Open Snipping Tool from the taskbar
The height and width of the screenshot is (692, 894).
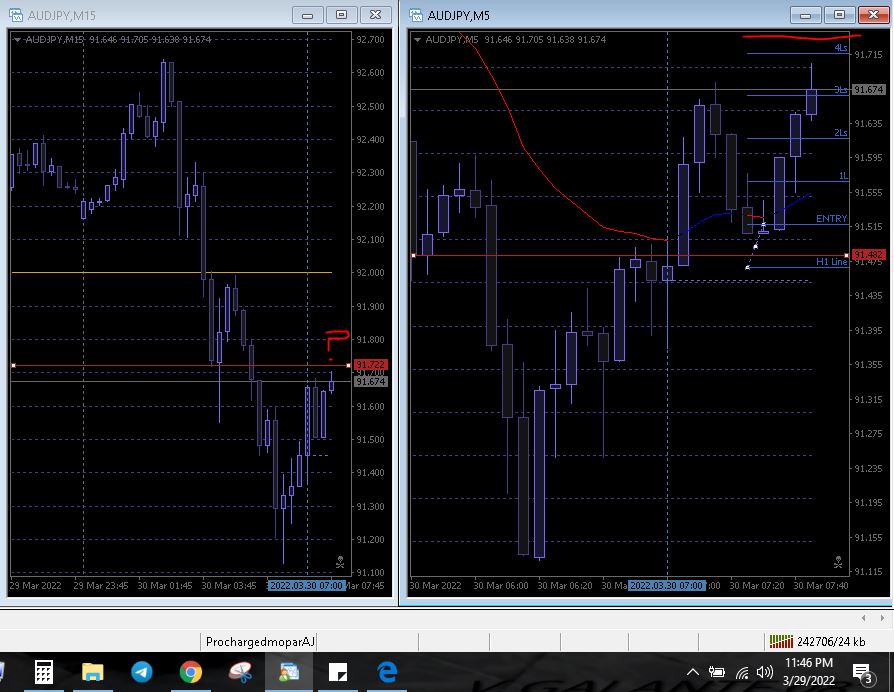click(240, 672)
